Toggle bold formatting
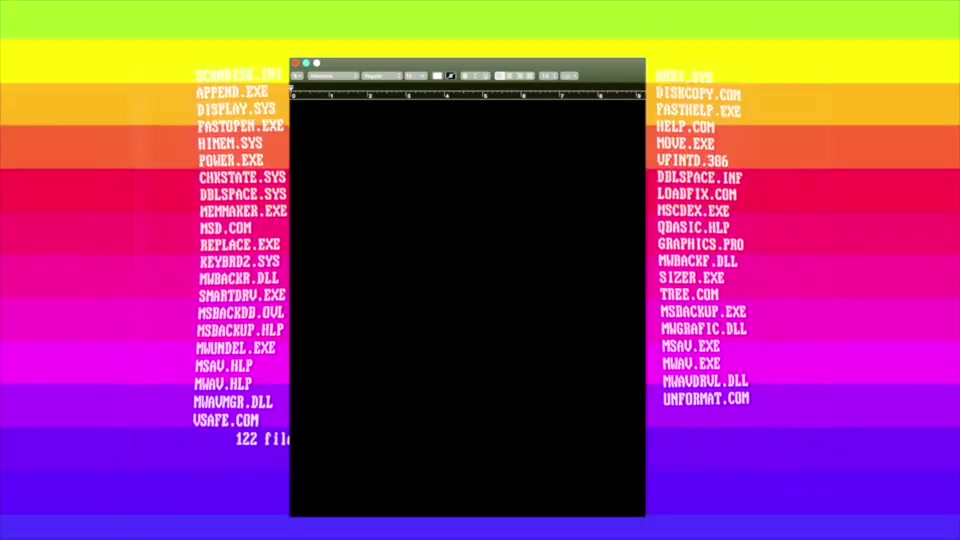The width and height of the screenshot is (960, 540). point(465,76)
